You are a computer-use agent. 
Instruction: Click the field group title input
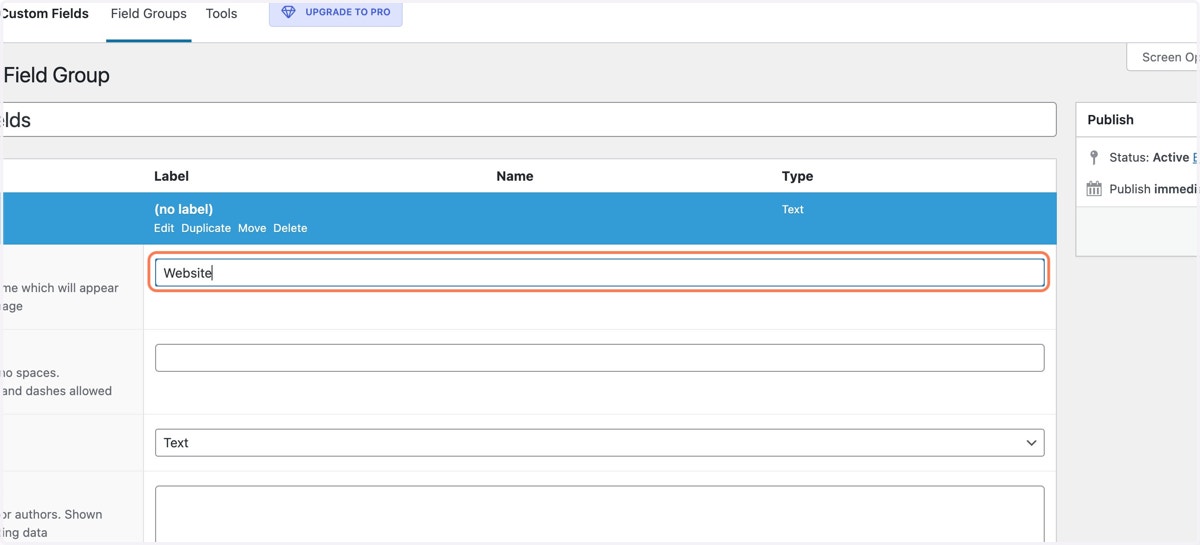click(530, 120)
